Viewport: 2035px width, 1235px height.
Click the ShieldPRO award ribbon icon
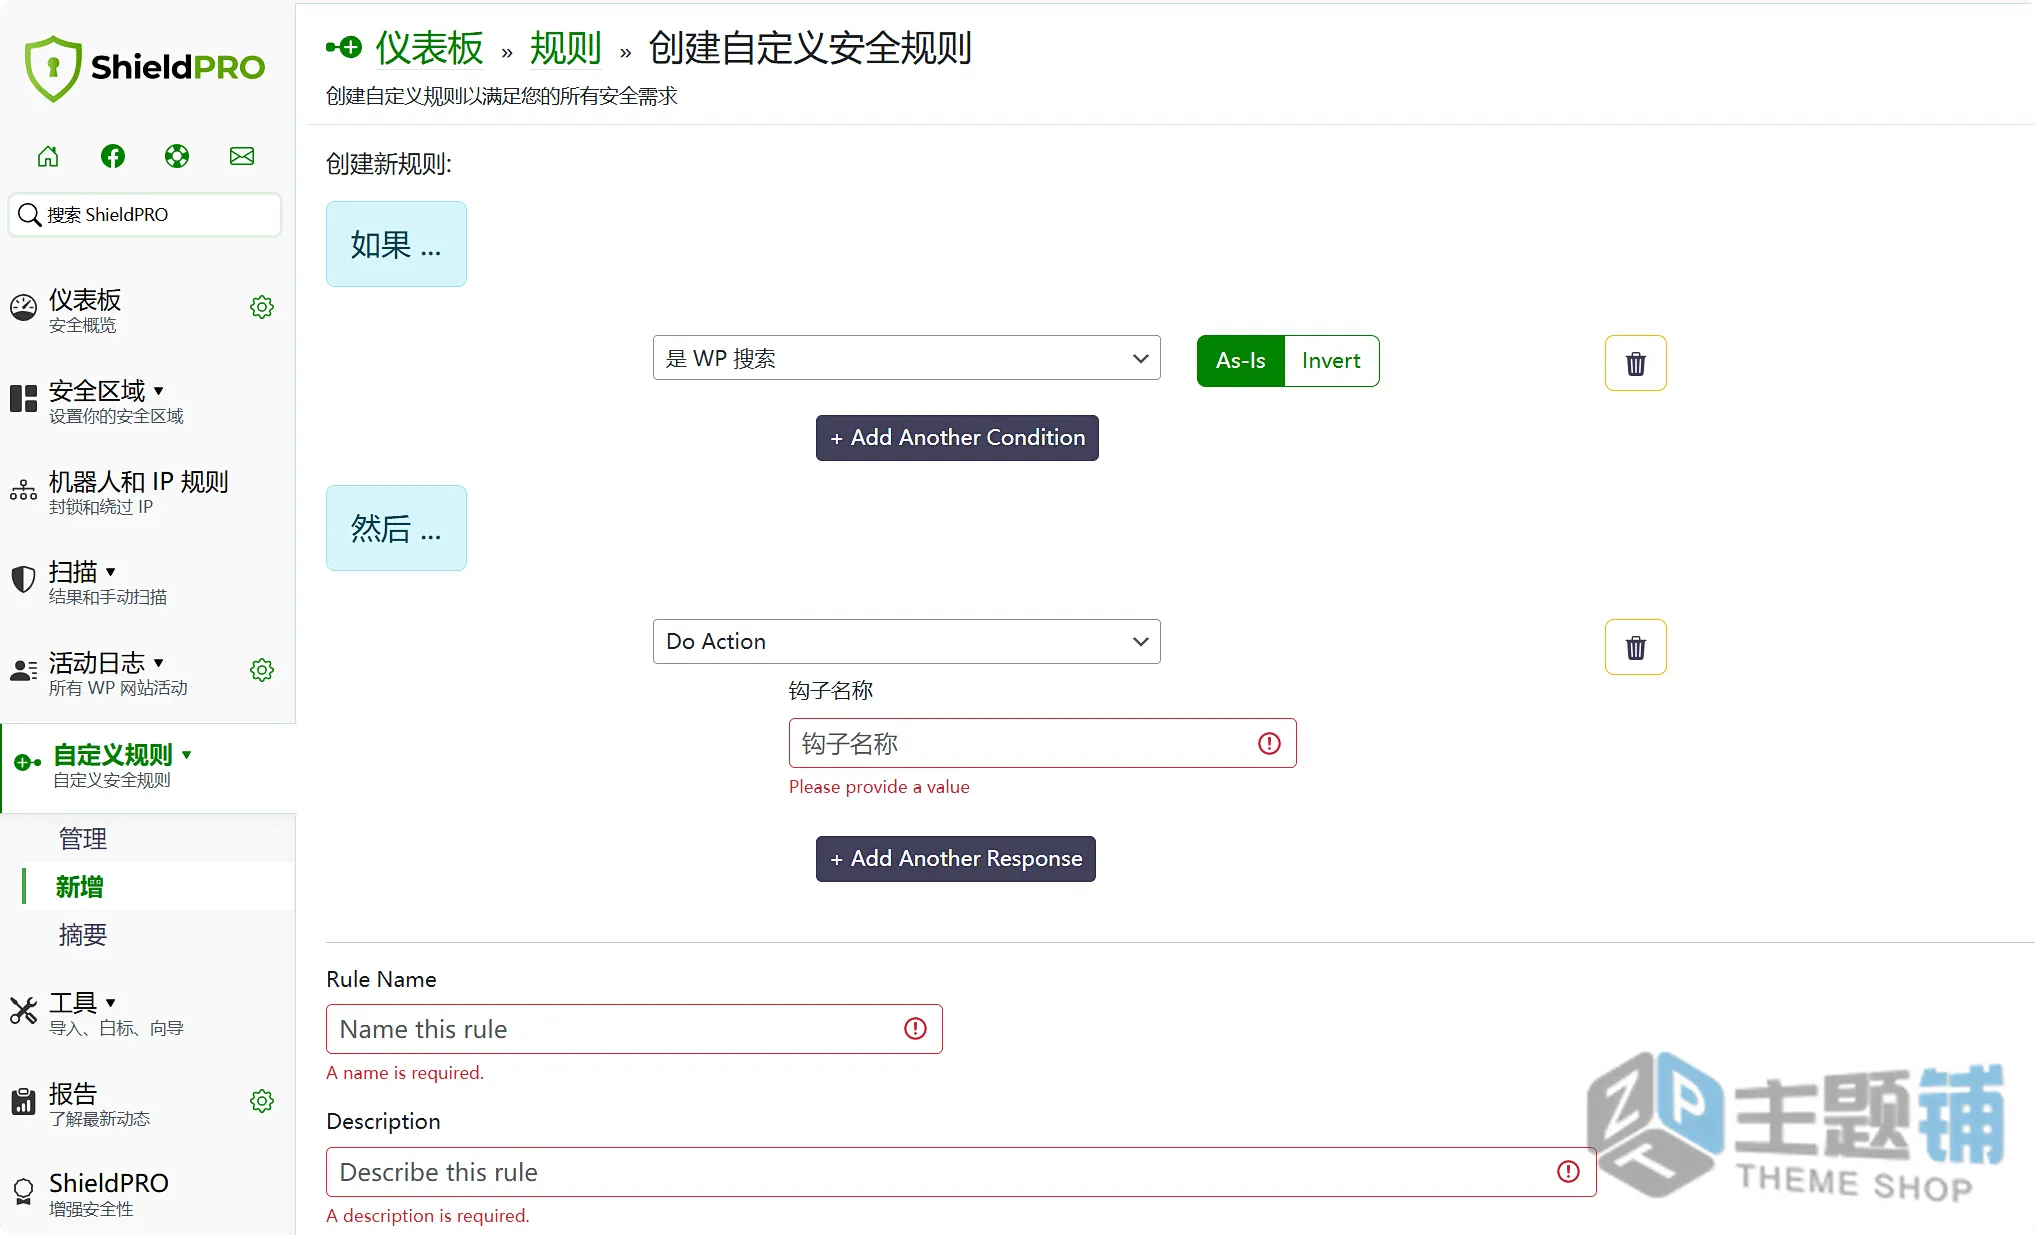(23, 1192)
